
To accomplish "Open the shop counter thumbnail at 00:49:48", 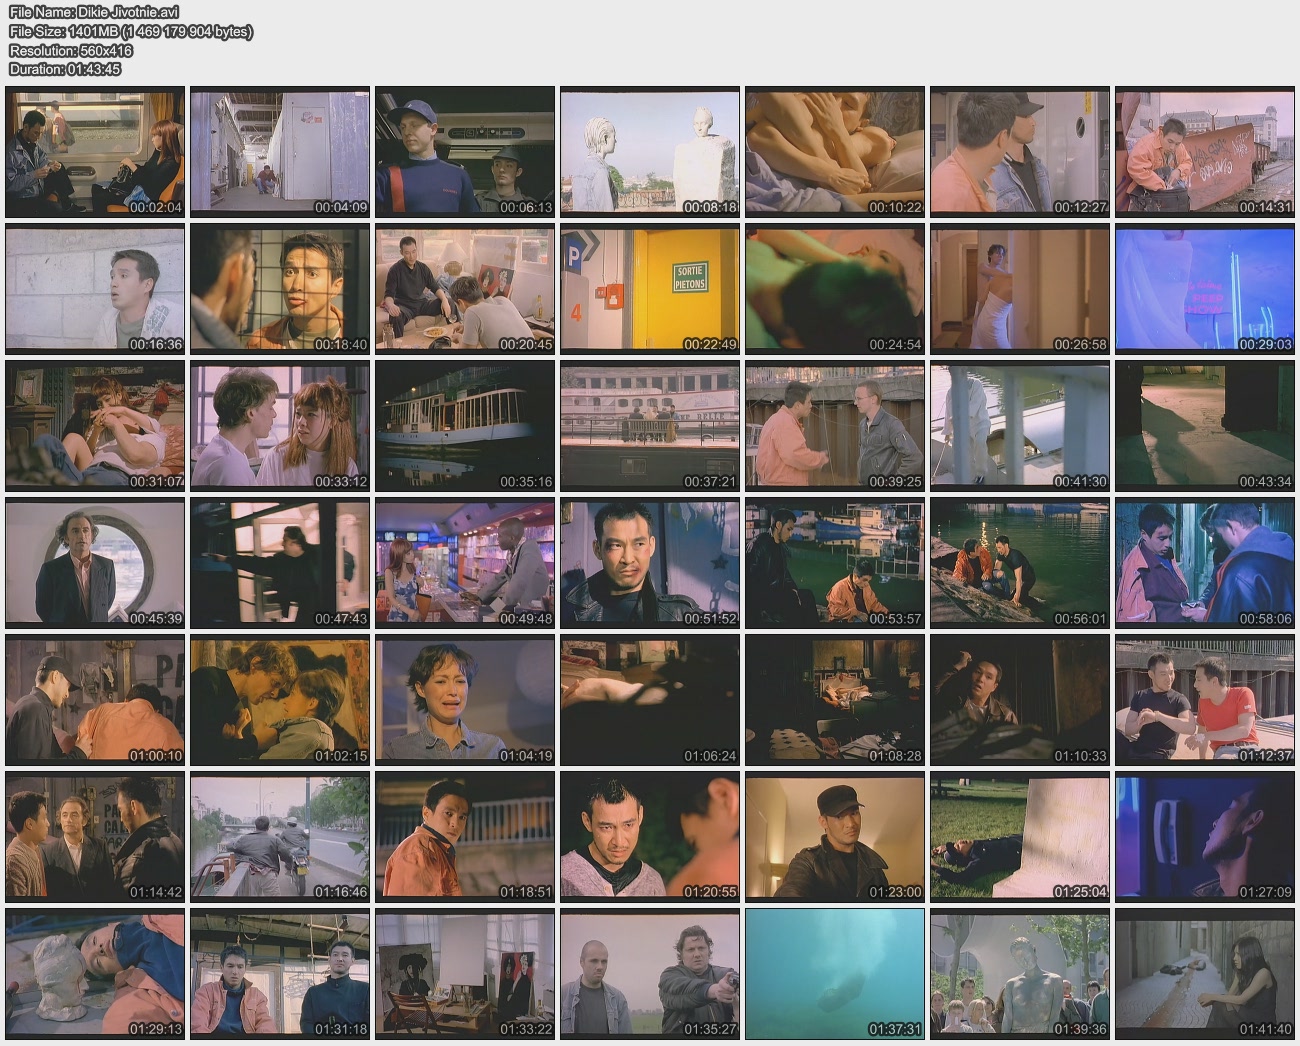I will click(465, 563).
